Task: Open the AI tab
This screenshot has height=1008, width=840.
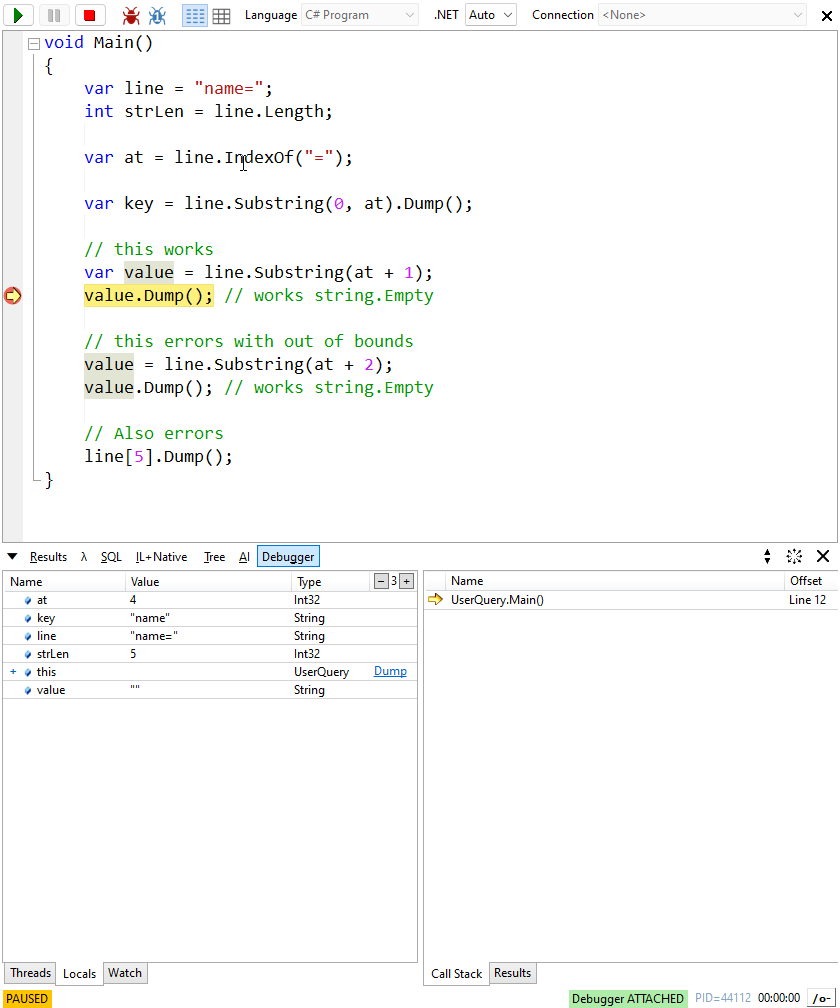Action: click(x=244, y=557)
